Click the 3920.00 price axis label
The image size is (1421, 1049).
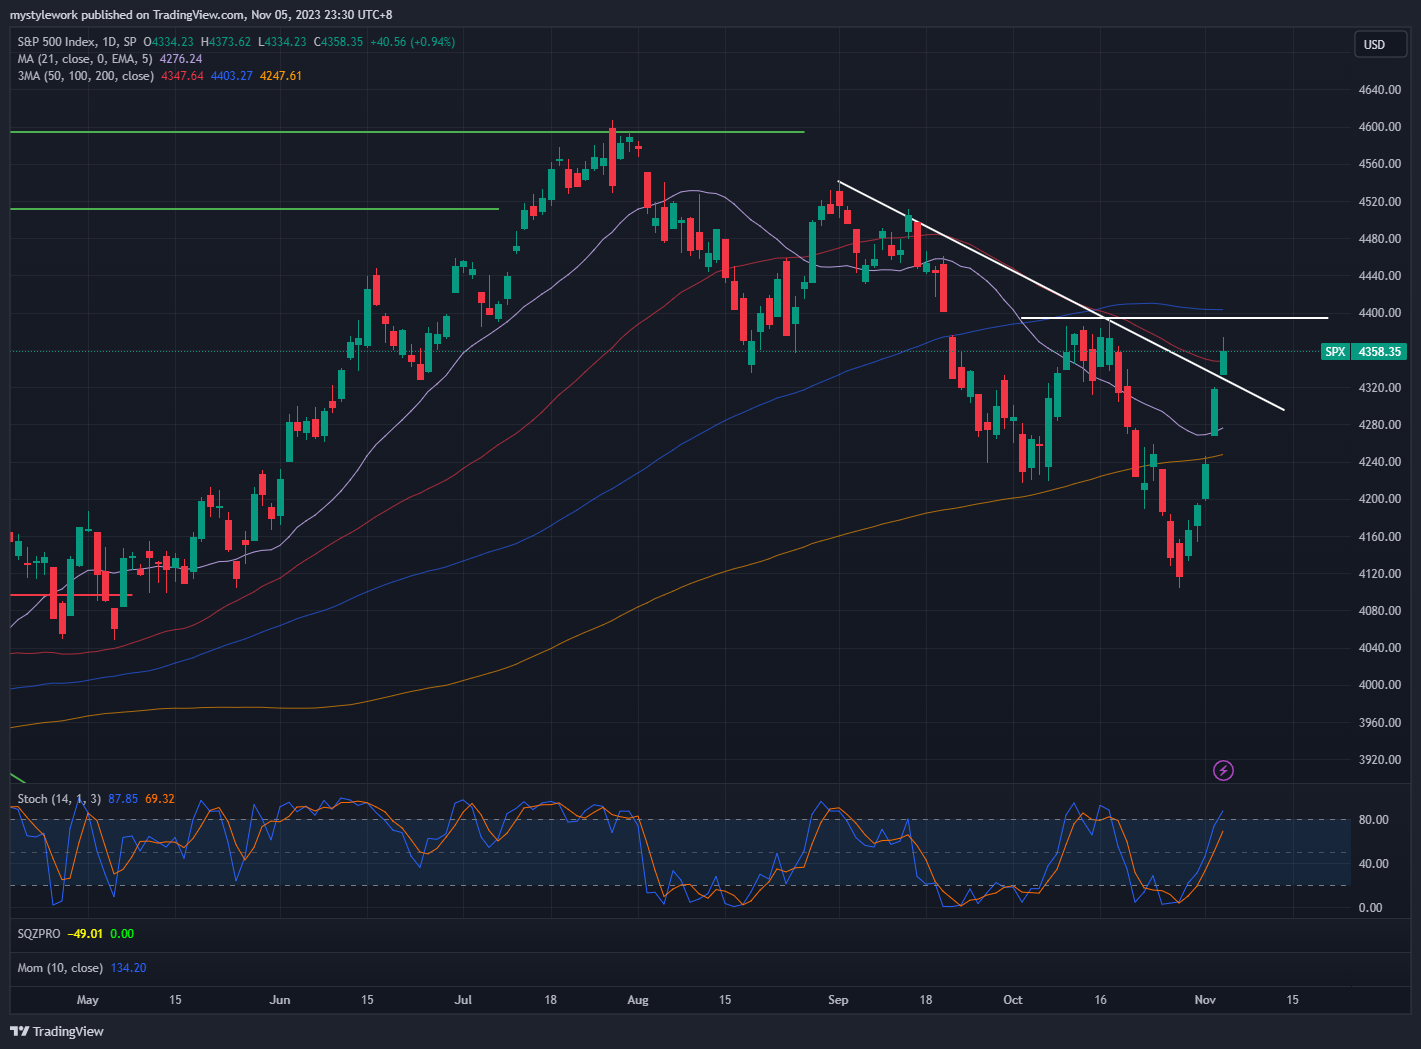click(1379, 760)
